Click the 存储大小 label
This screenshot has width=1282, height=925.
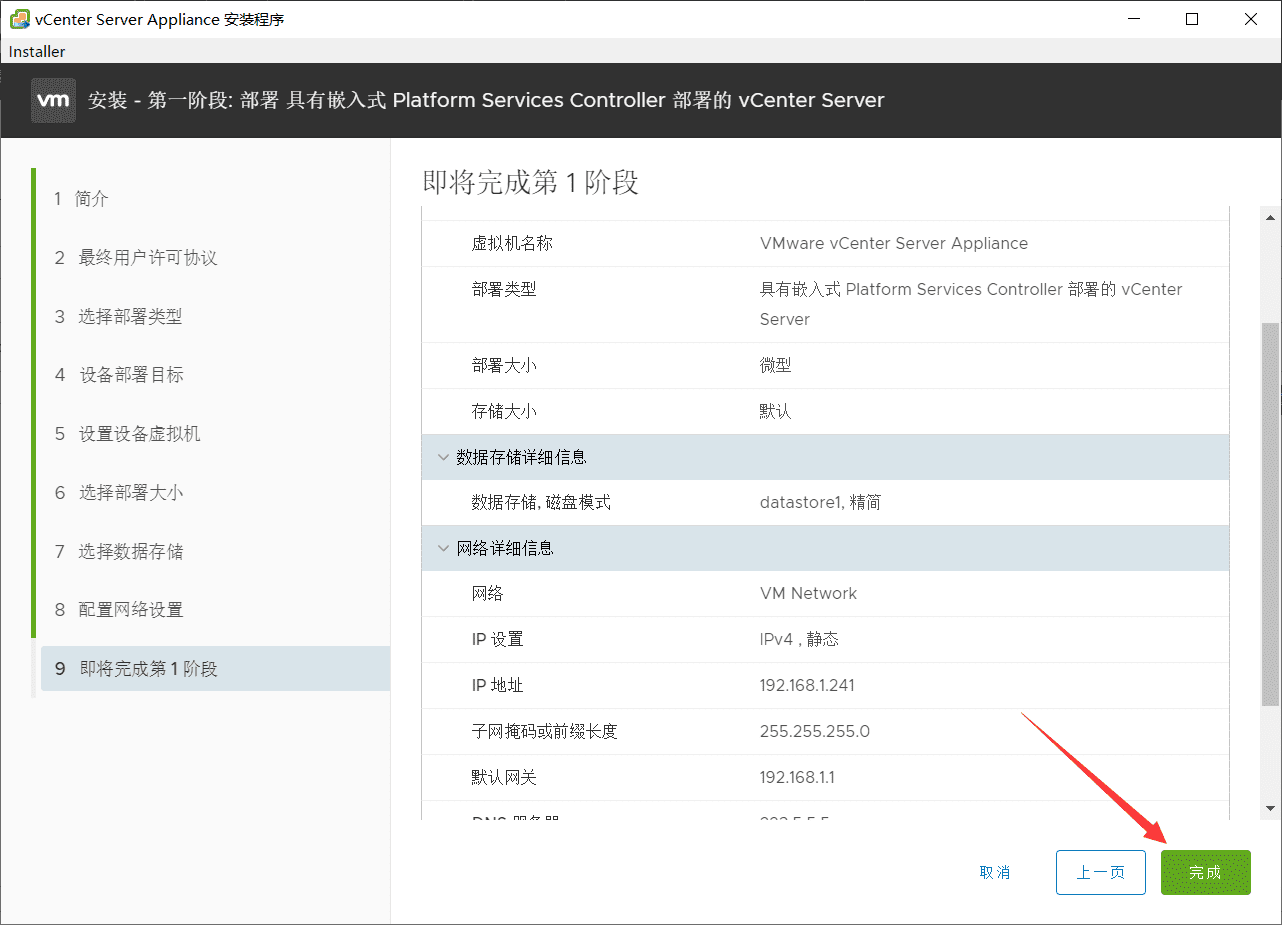coord(504,411)
